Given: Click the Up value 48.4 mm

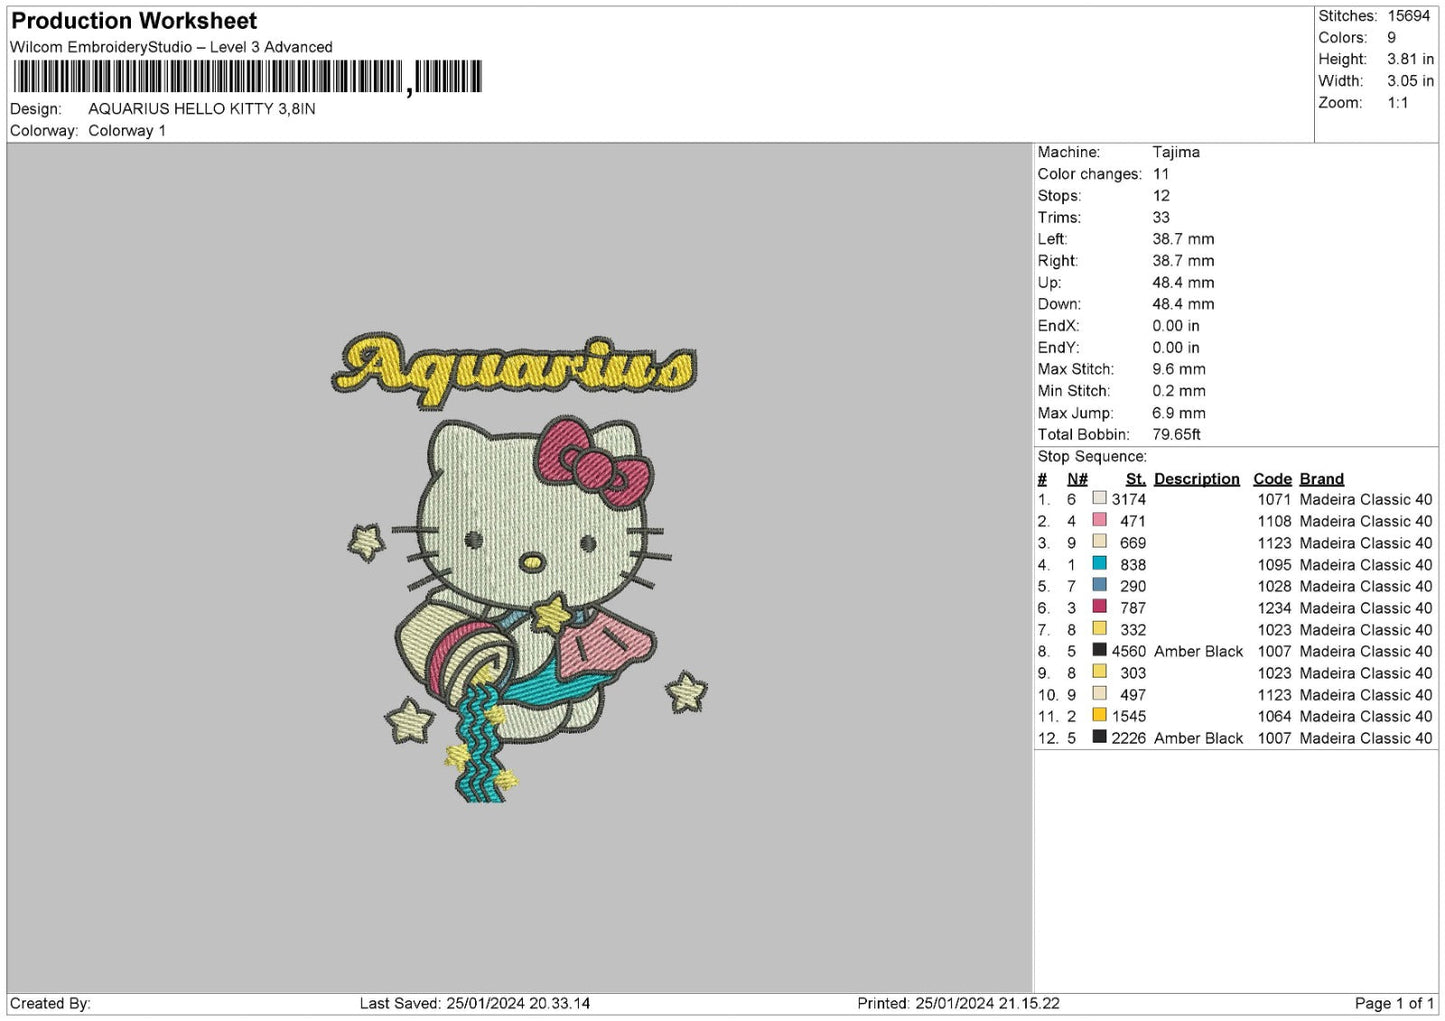Looking at the screenshot, I should pyautogui.click(x=1183, y=282).
